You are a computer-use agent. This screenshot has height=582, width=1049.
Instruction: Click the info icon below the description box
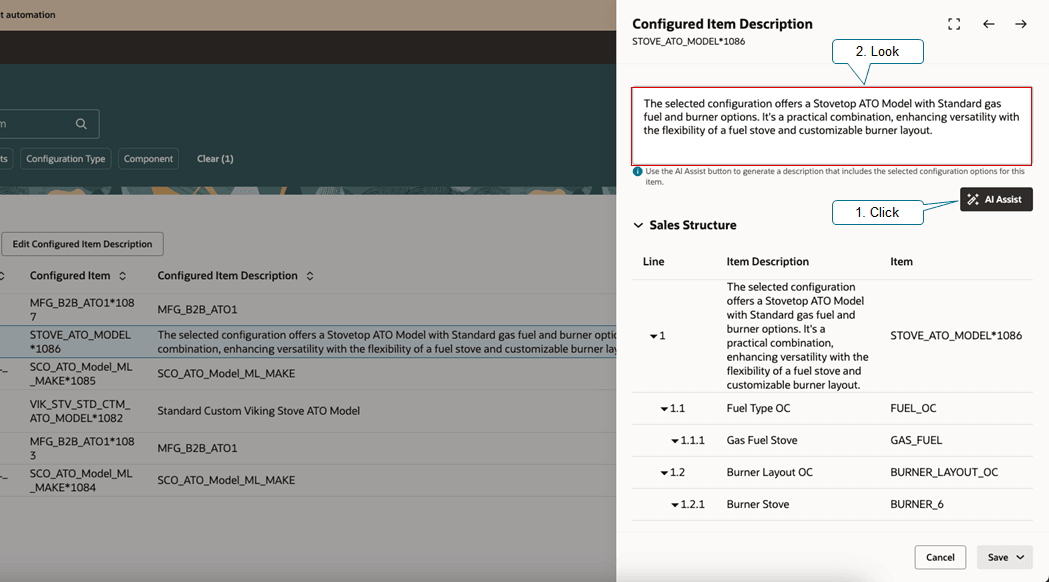pos(637,171)
